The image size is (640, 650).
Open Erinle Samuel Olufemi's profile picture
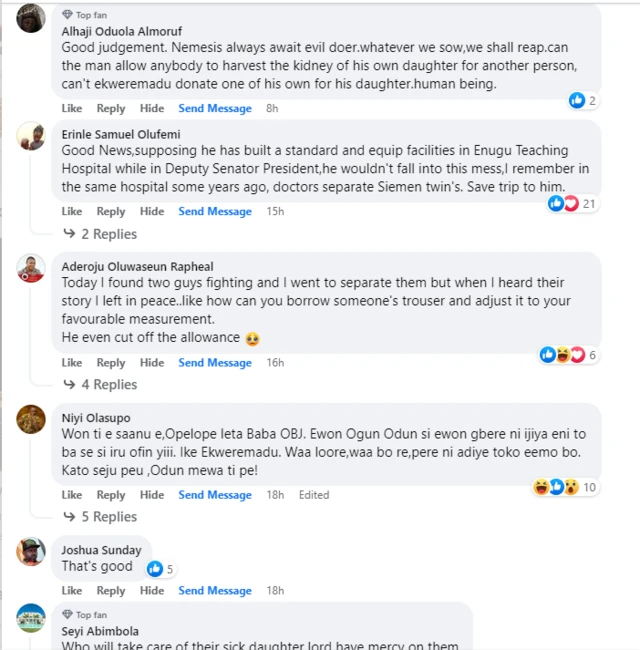tap(31, 138)
